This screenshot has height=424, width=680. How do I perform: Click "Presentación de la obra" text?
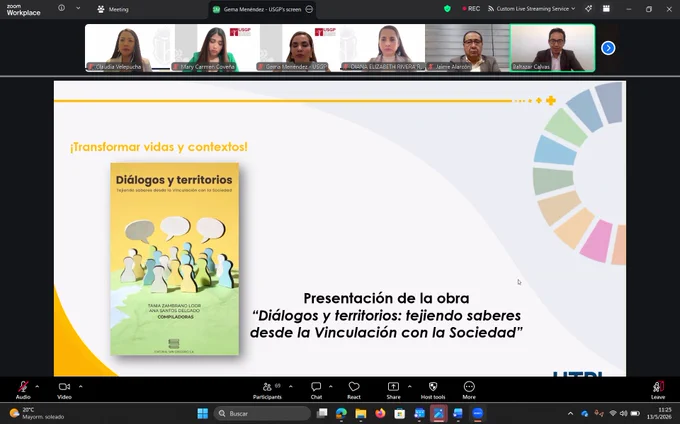pyautogui.click(x=386, y=298)
